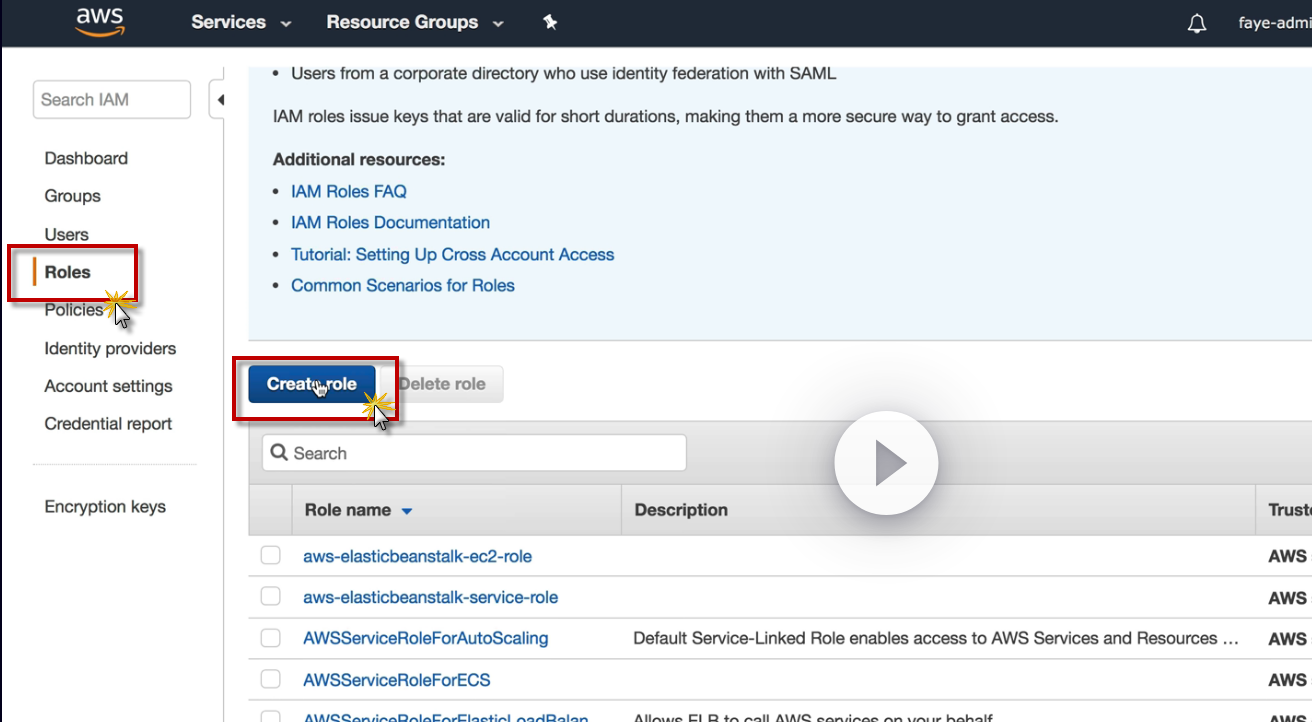This screenshot has width=1312, height=722.
Task: Click the Delete role button
Action: tap(442, 384)
